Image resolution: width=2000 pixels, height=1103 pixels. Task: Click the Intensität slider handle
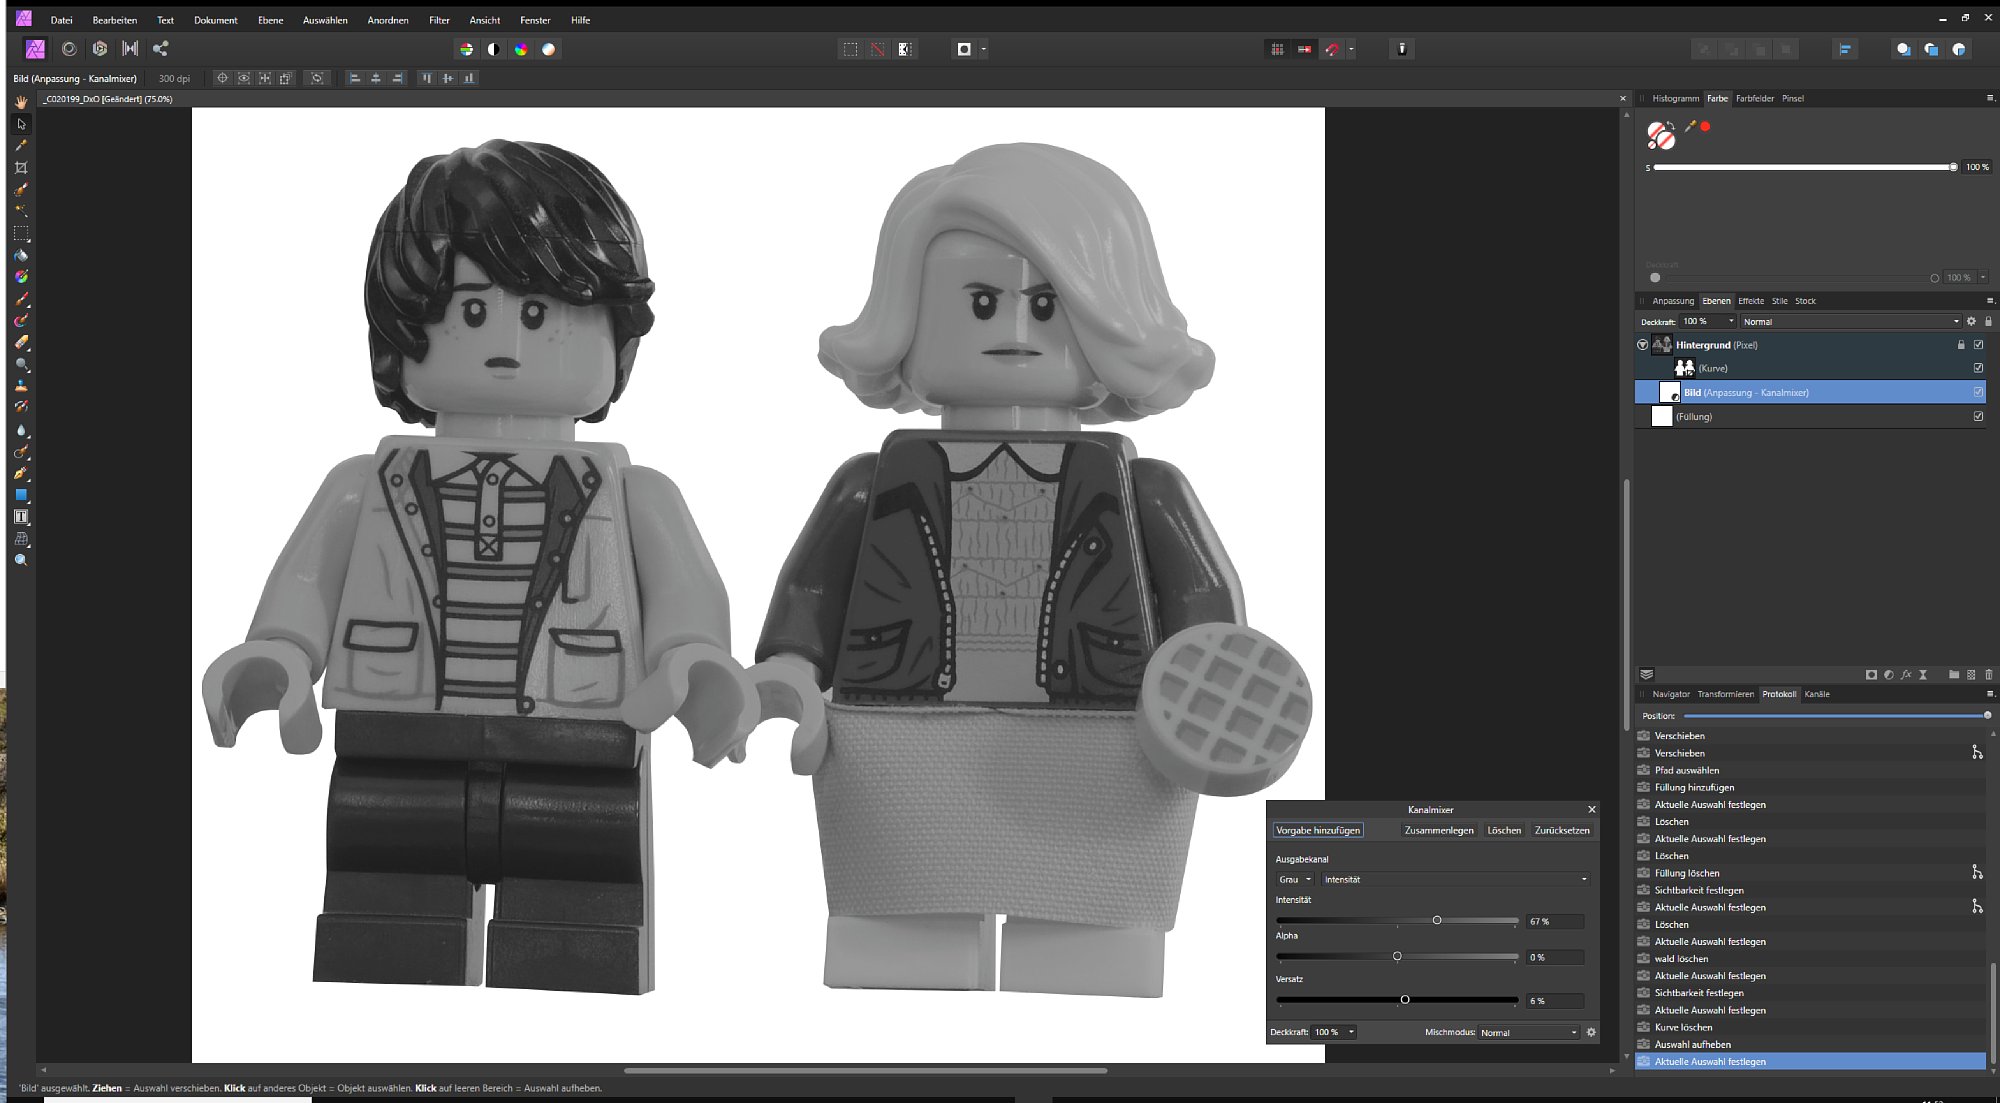tap(1437, 920)
